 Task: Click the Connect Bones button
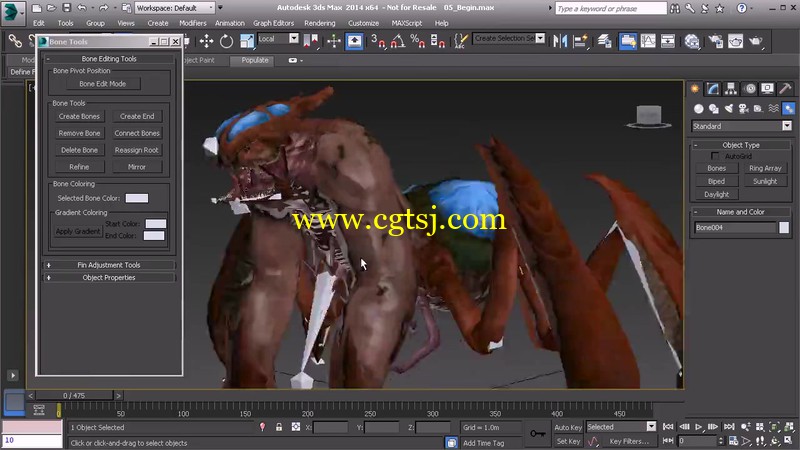click(137, 133)
